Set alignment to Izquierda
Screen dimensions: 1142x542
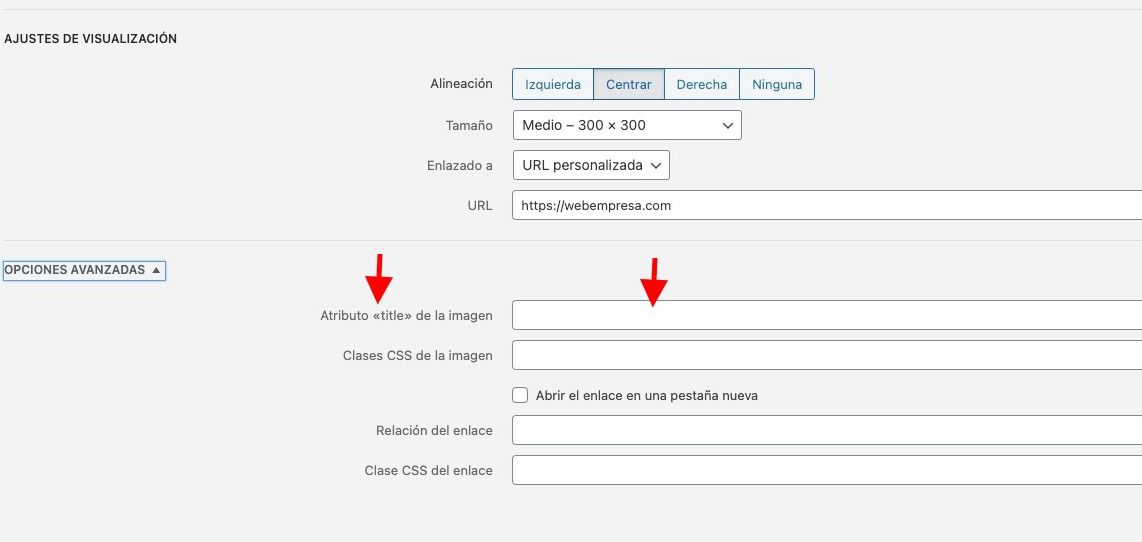[x=553, y=85]
